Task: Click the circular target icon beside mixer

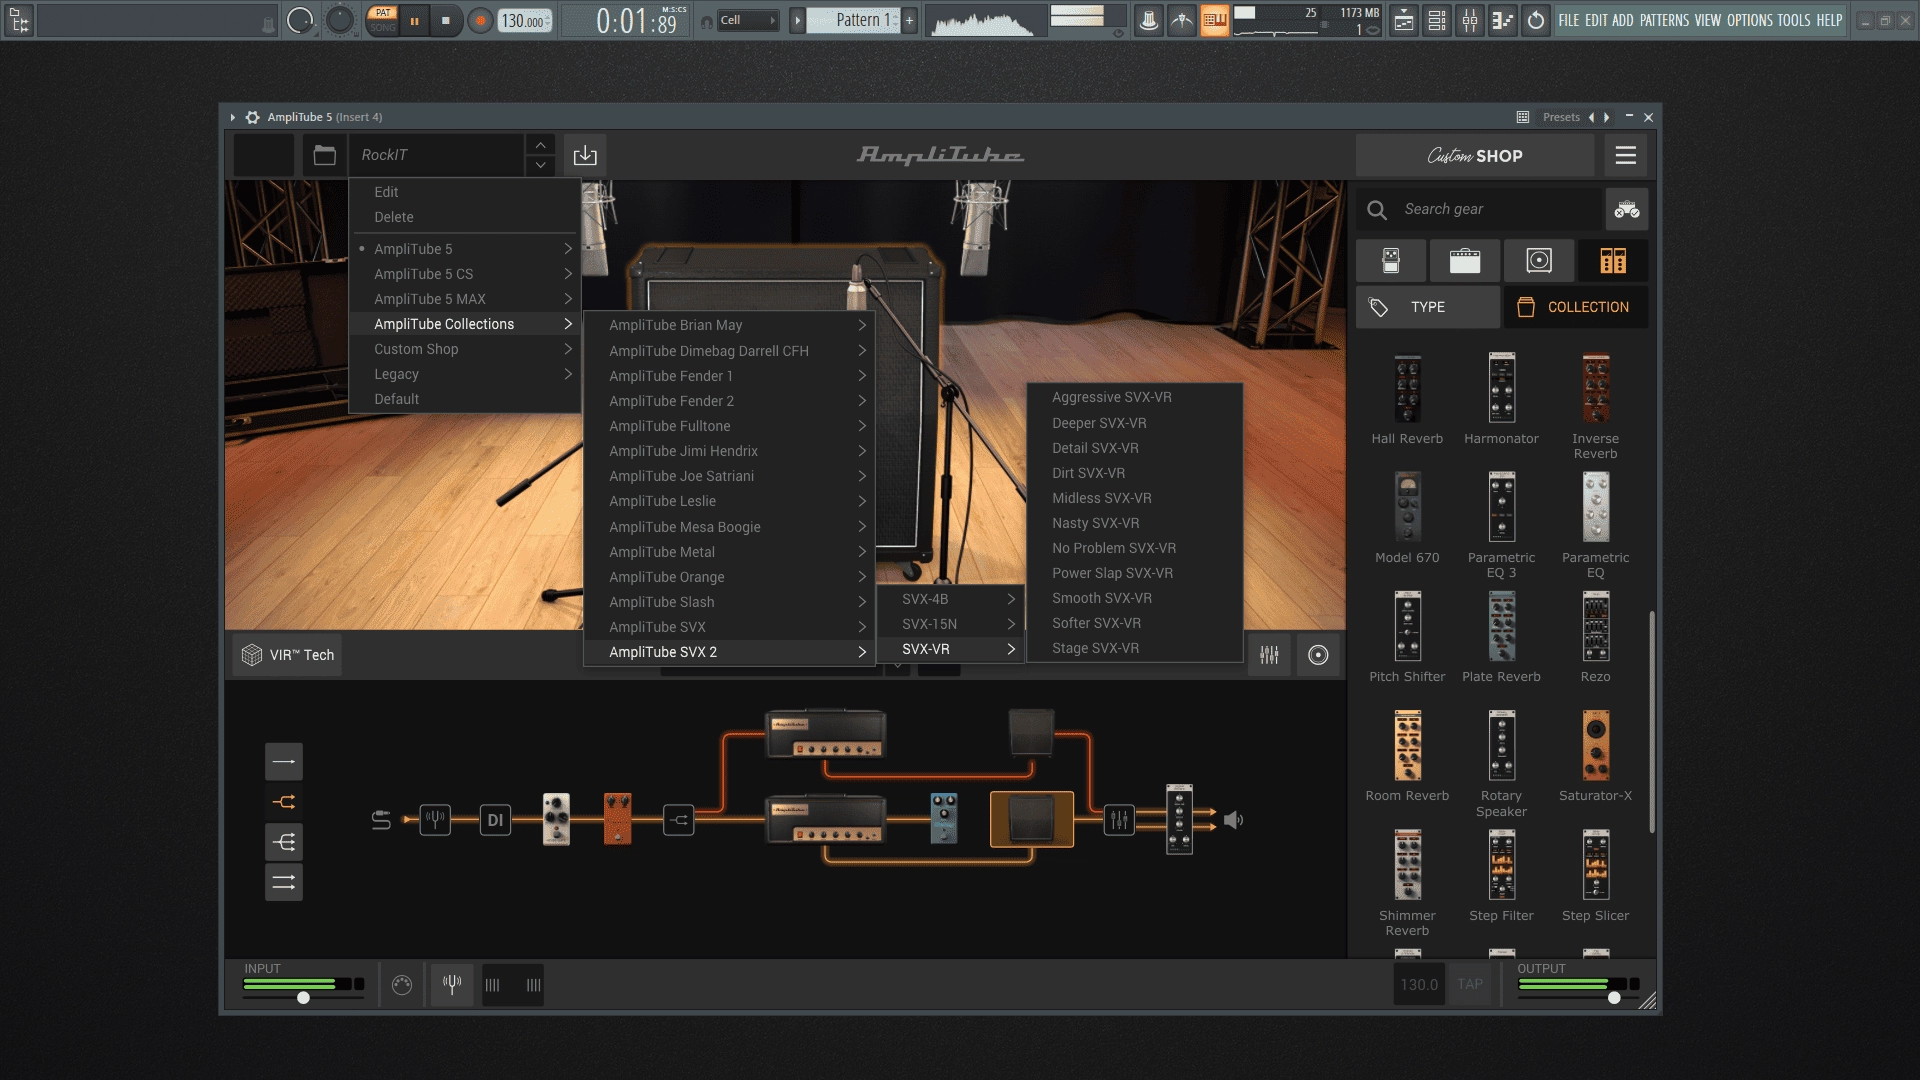Action: pyautogui.click(x=1318, y=655)
